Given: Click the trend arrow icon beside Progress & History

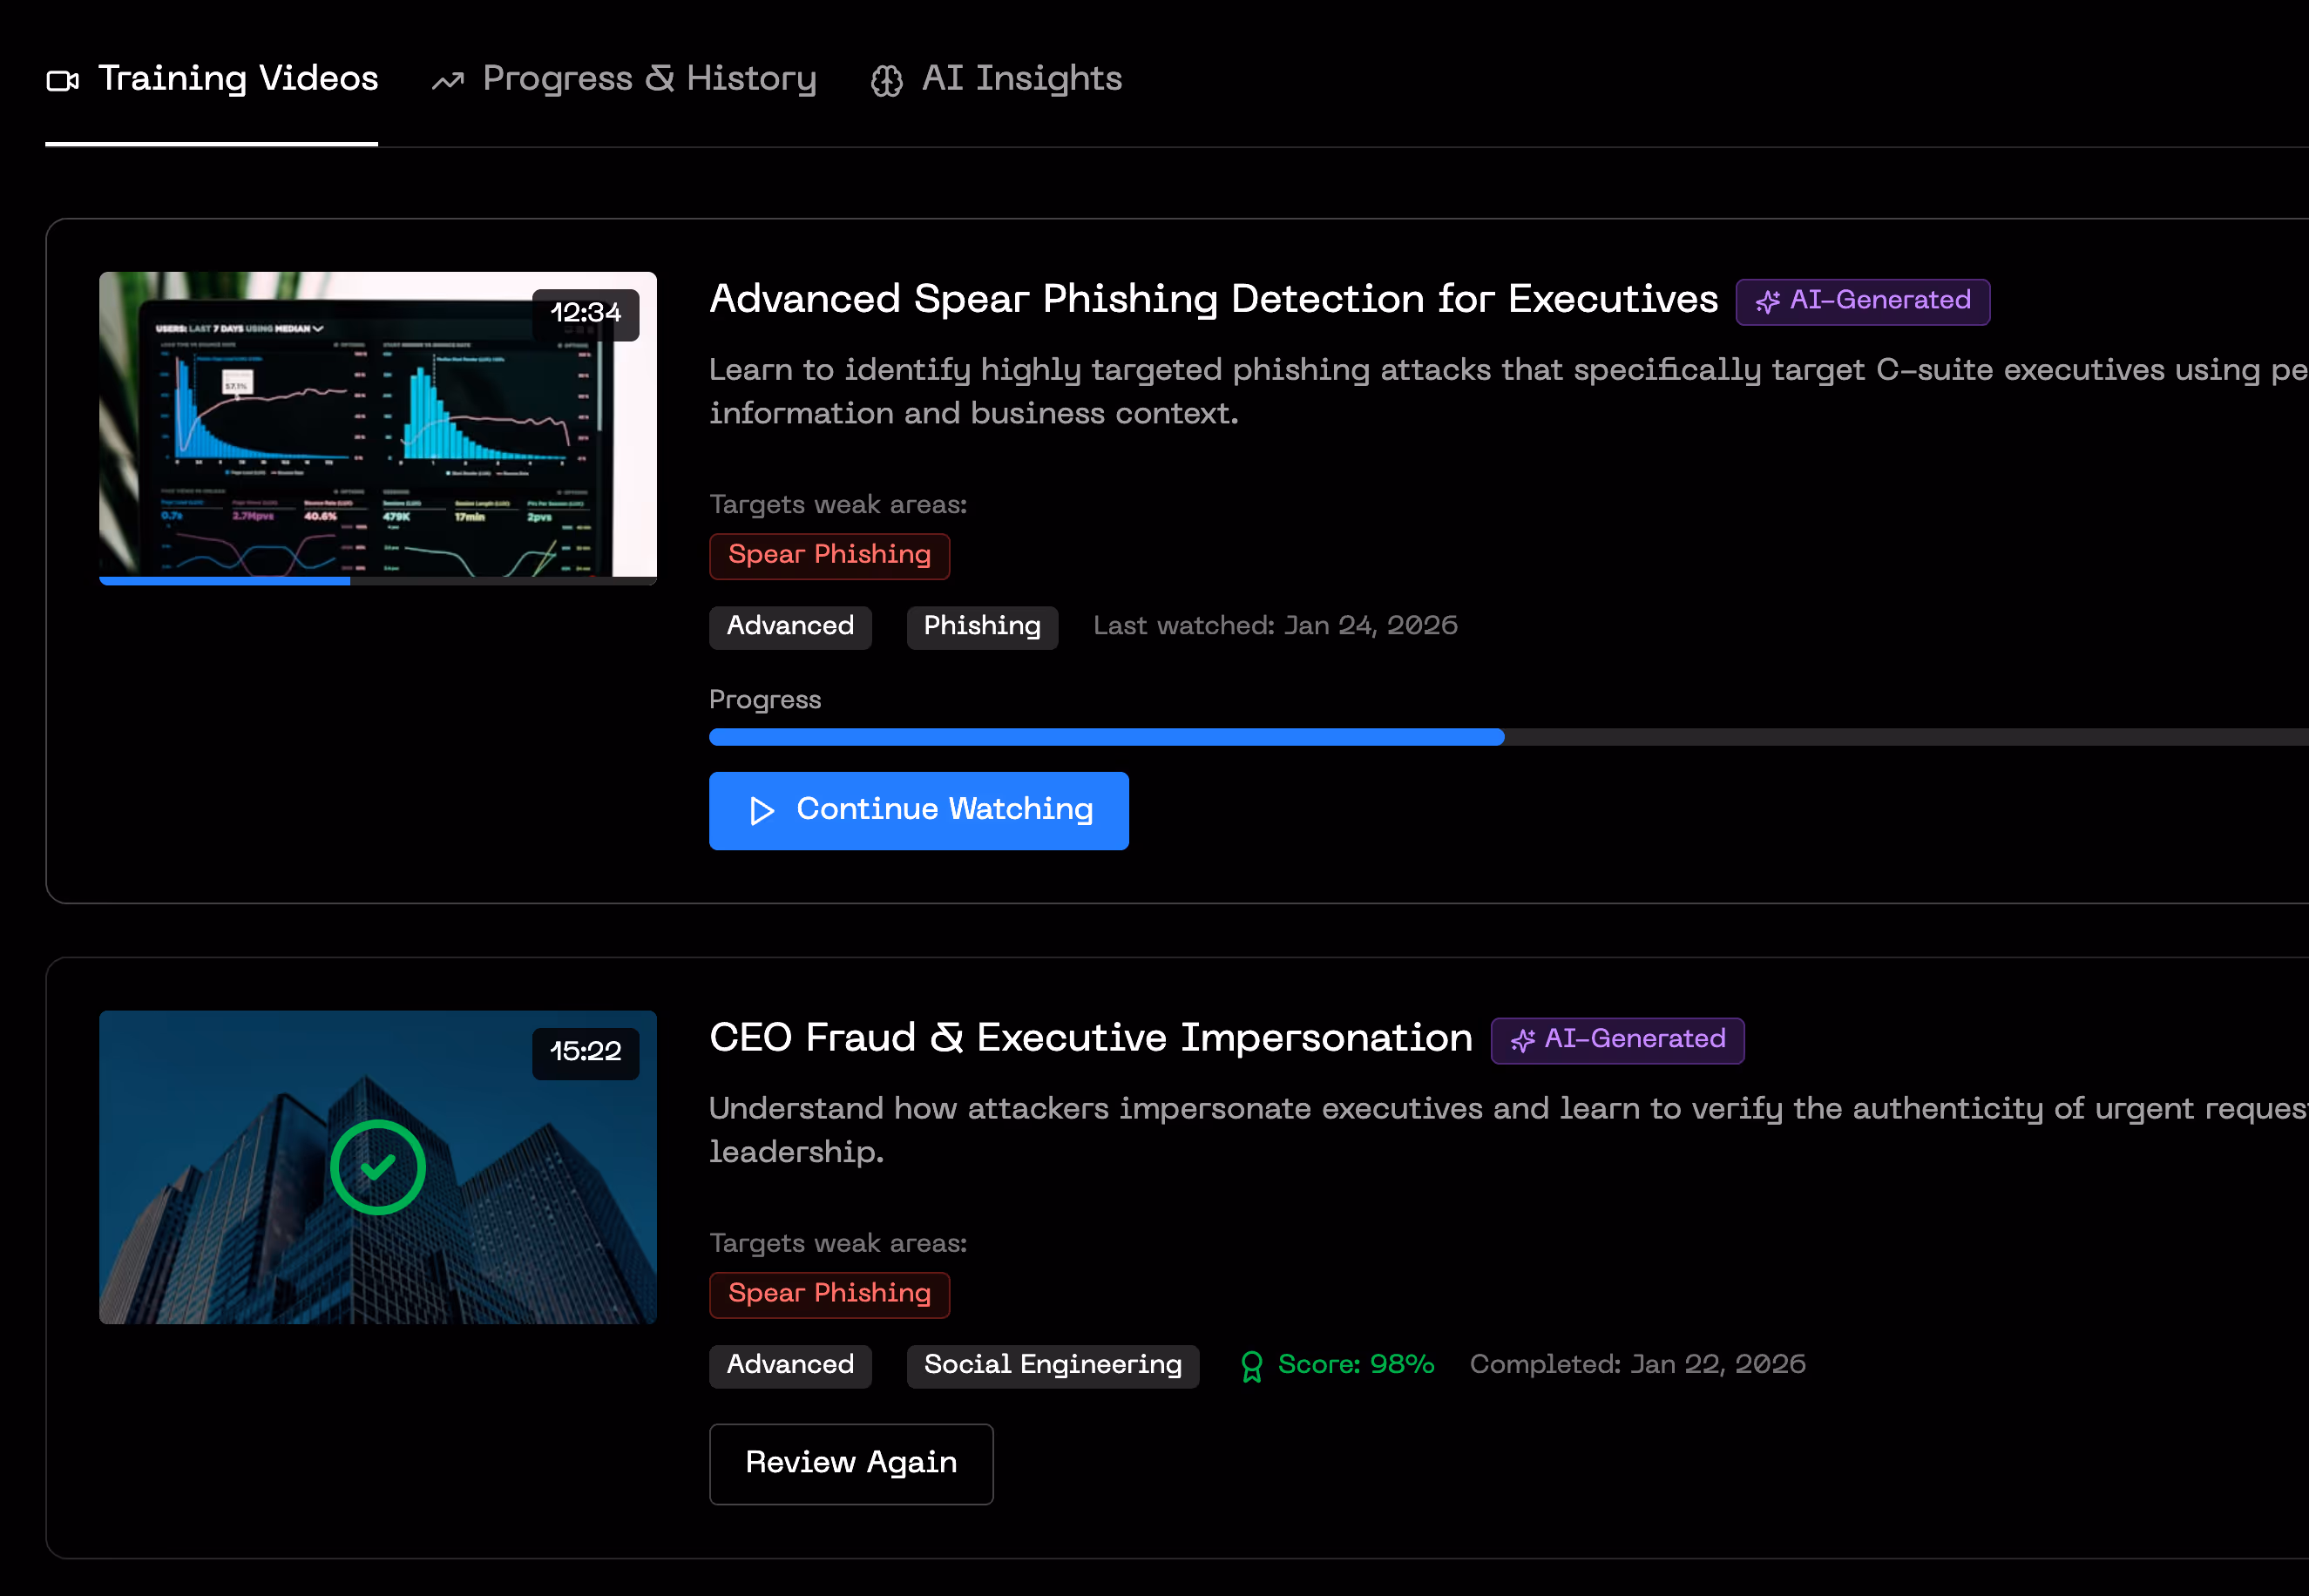Looking at the screenshot, I should (448, 81).
